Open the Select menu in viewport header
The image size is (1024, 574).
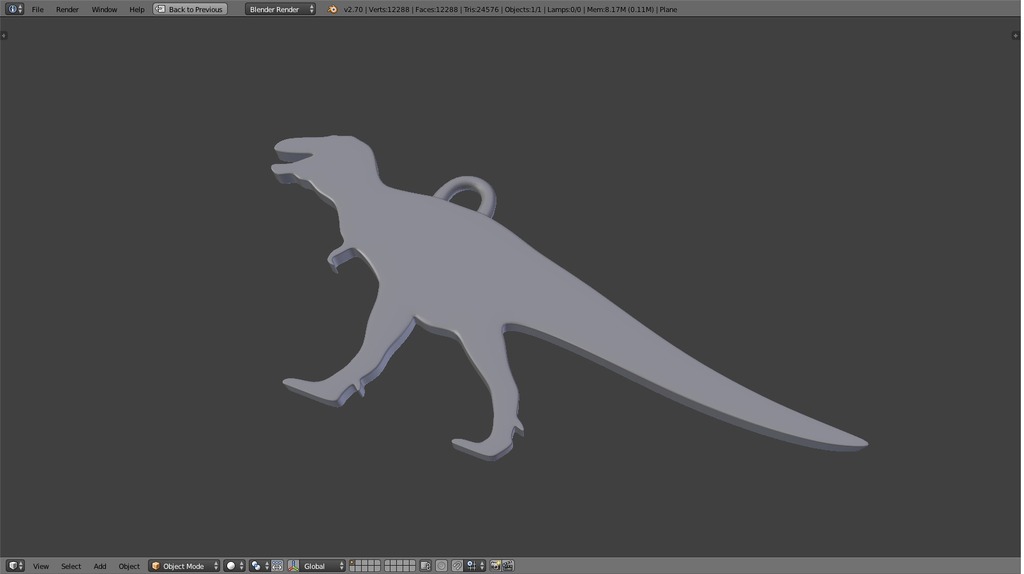click(71, 566)
